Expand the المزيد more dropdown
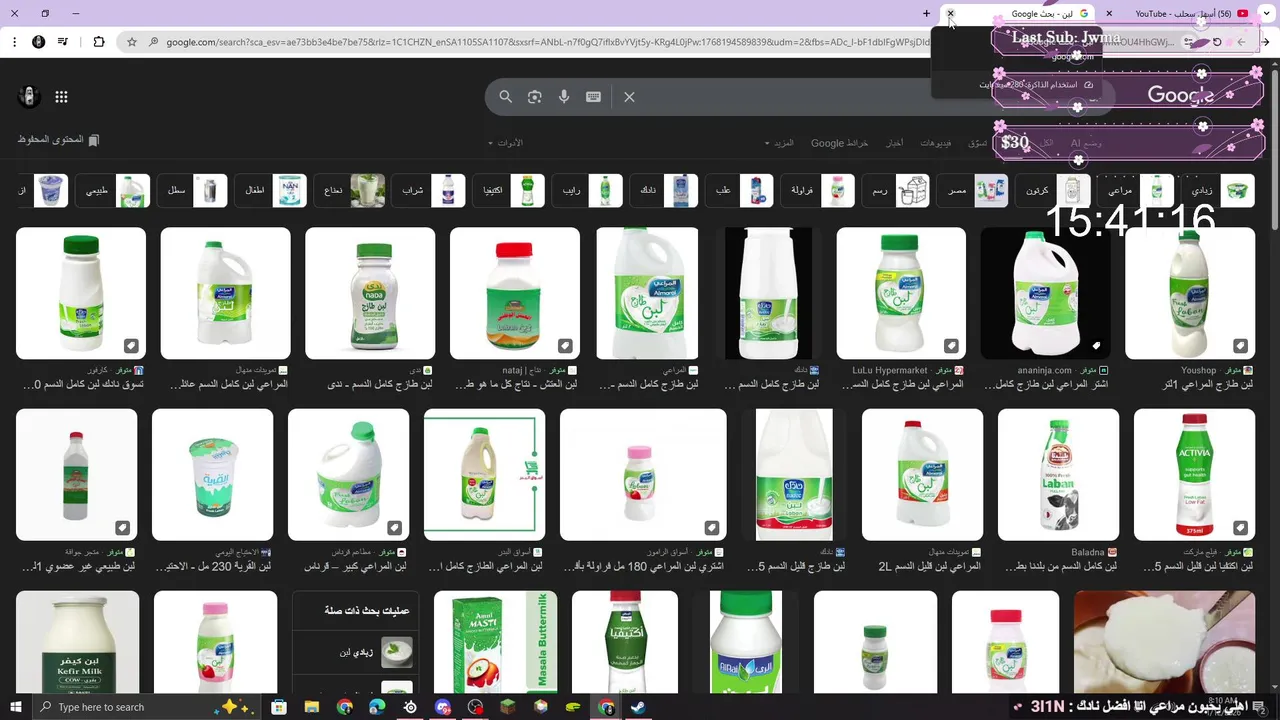The image size is (1280, 720). point(779,143)
